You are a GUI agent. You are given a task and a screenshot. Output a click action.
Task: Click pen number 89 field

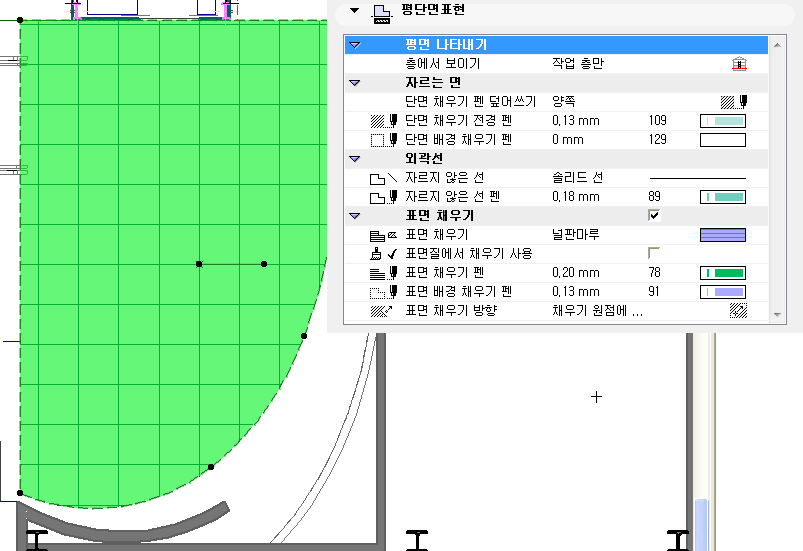[654, 197]
